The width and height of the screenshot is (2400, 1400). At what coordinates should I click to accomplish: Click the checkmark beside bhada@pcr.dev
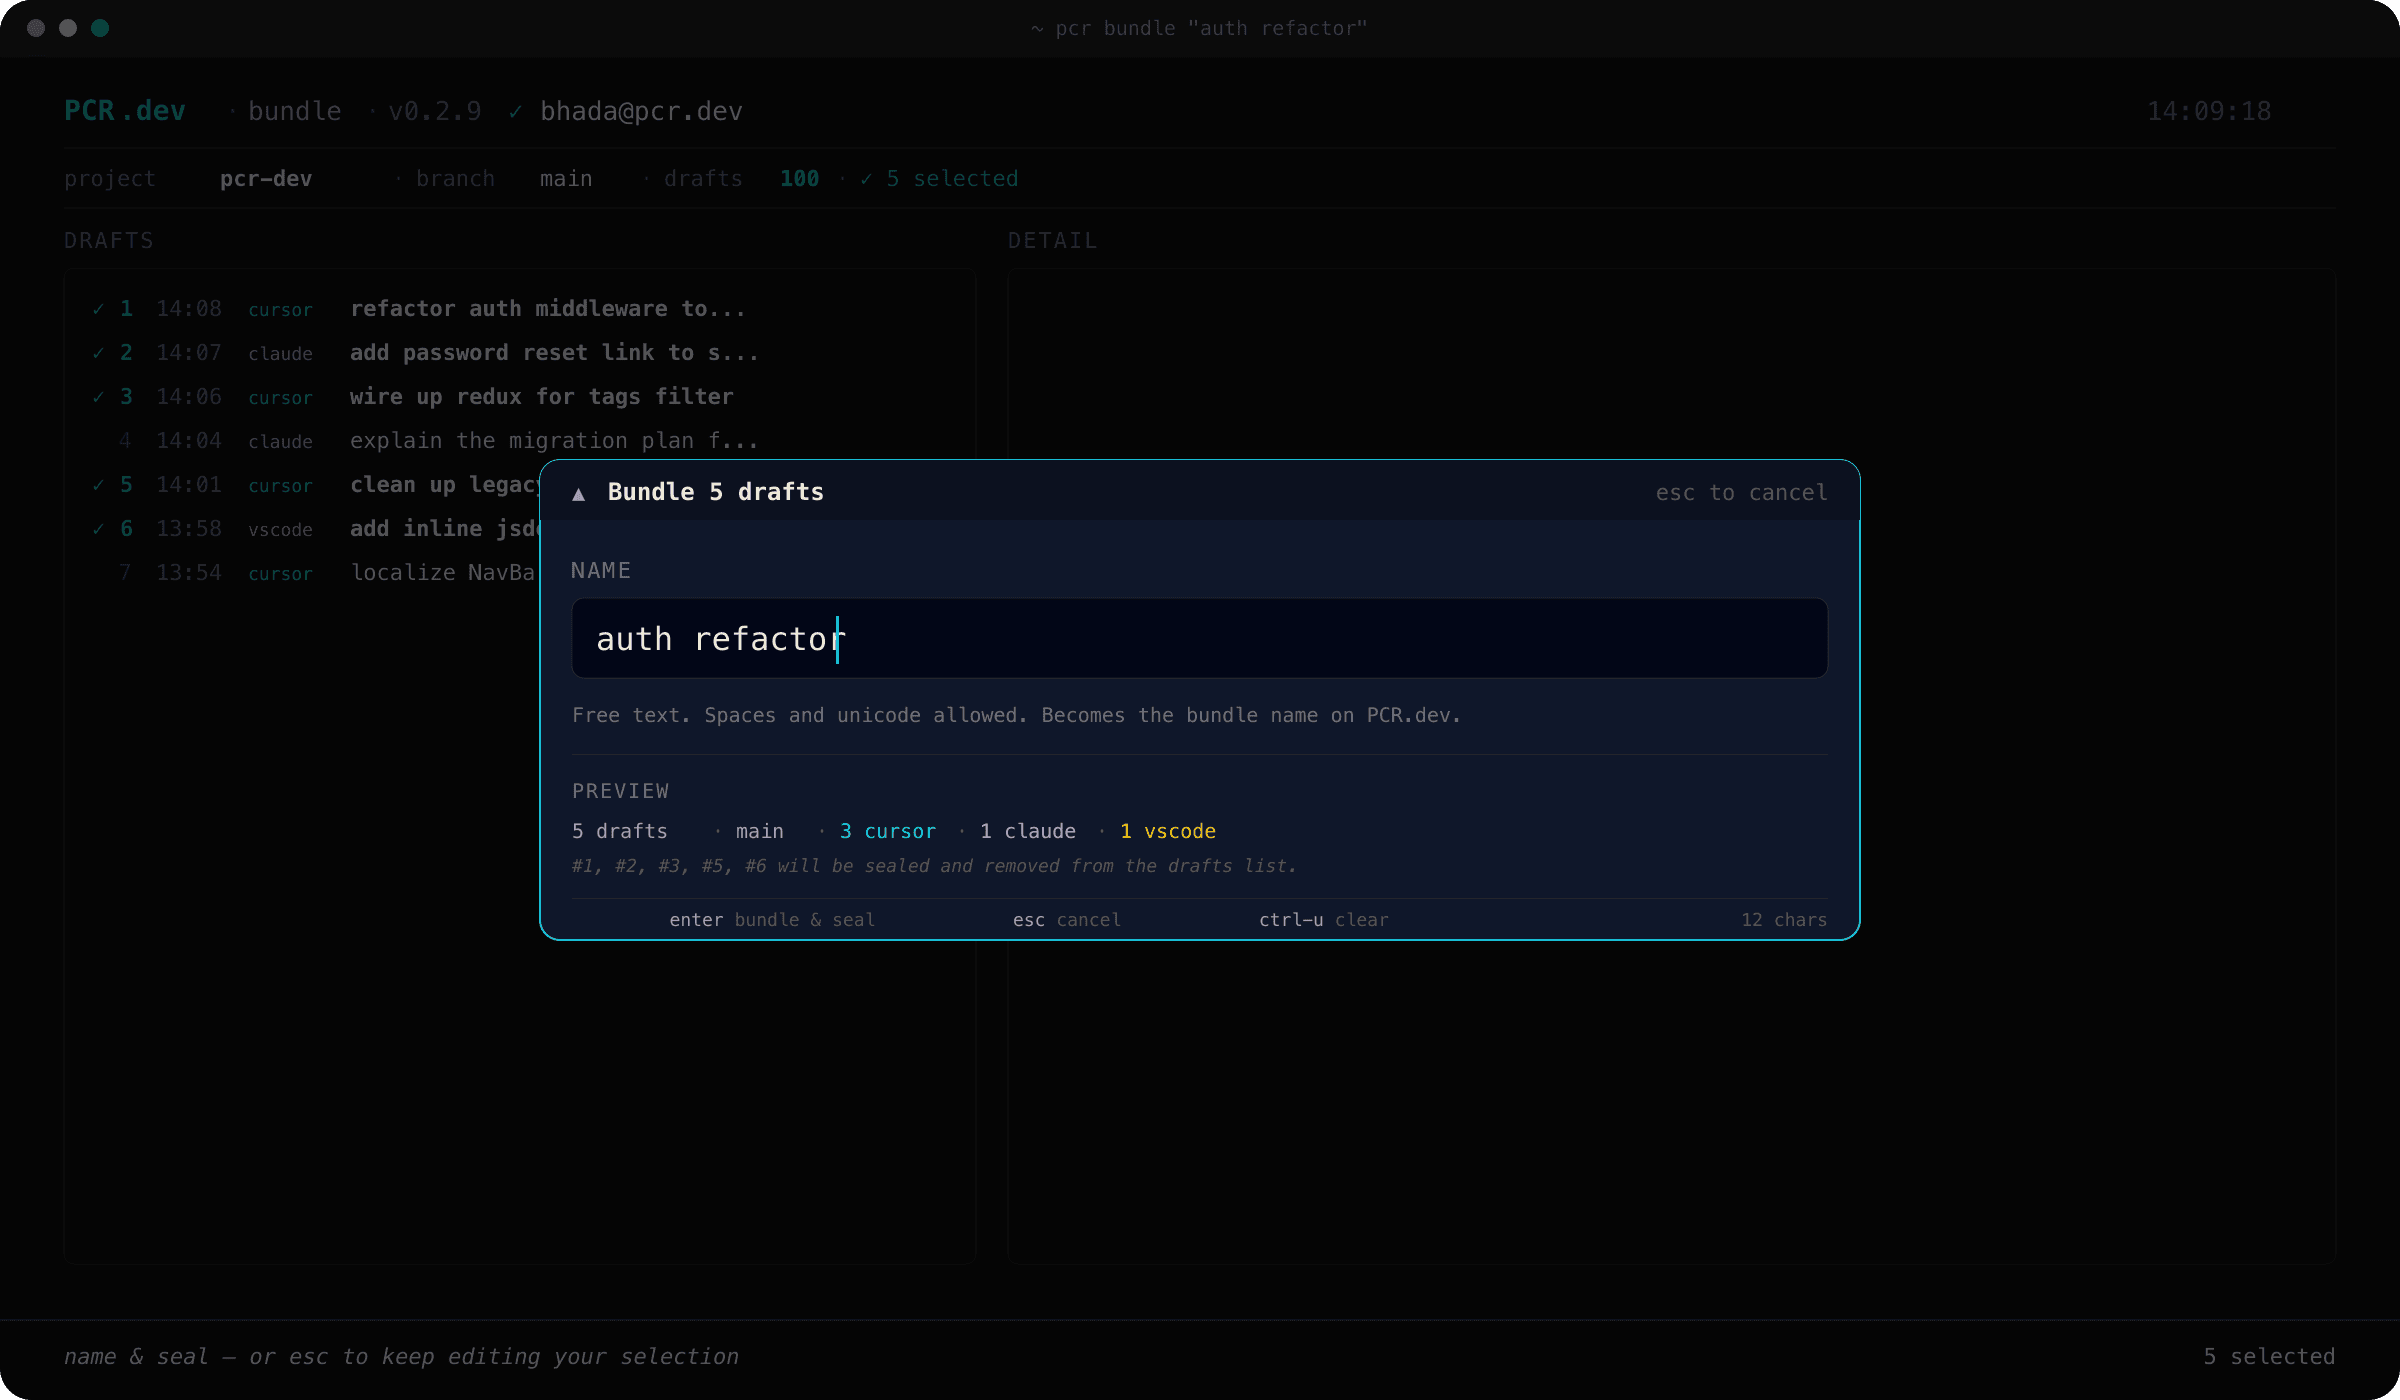515,112
